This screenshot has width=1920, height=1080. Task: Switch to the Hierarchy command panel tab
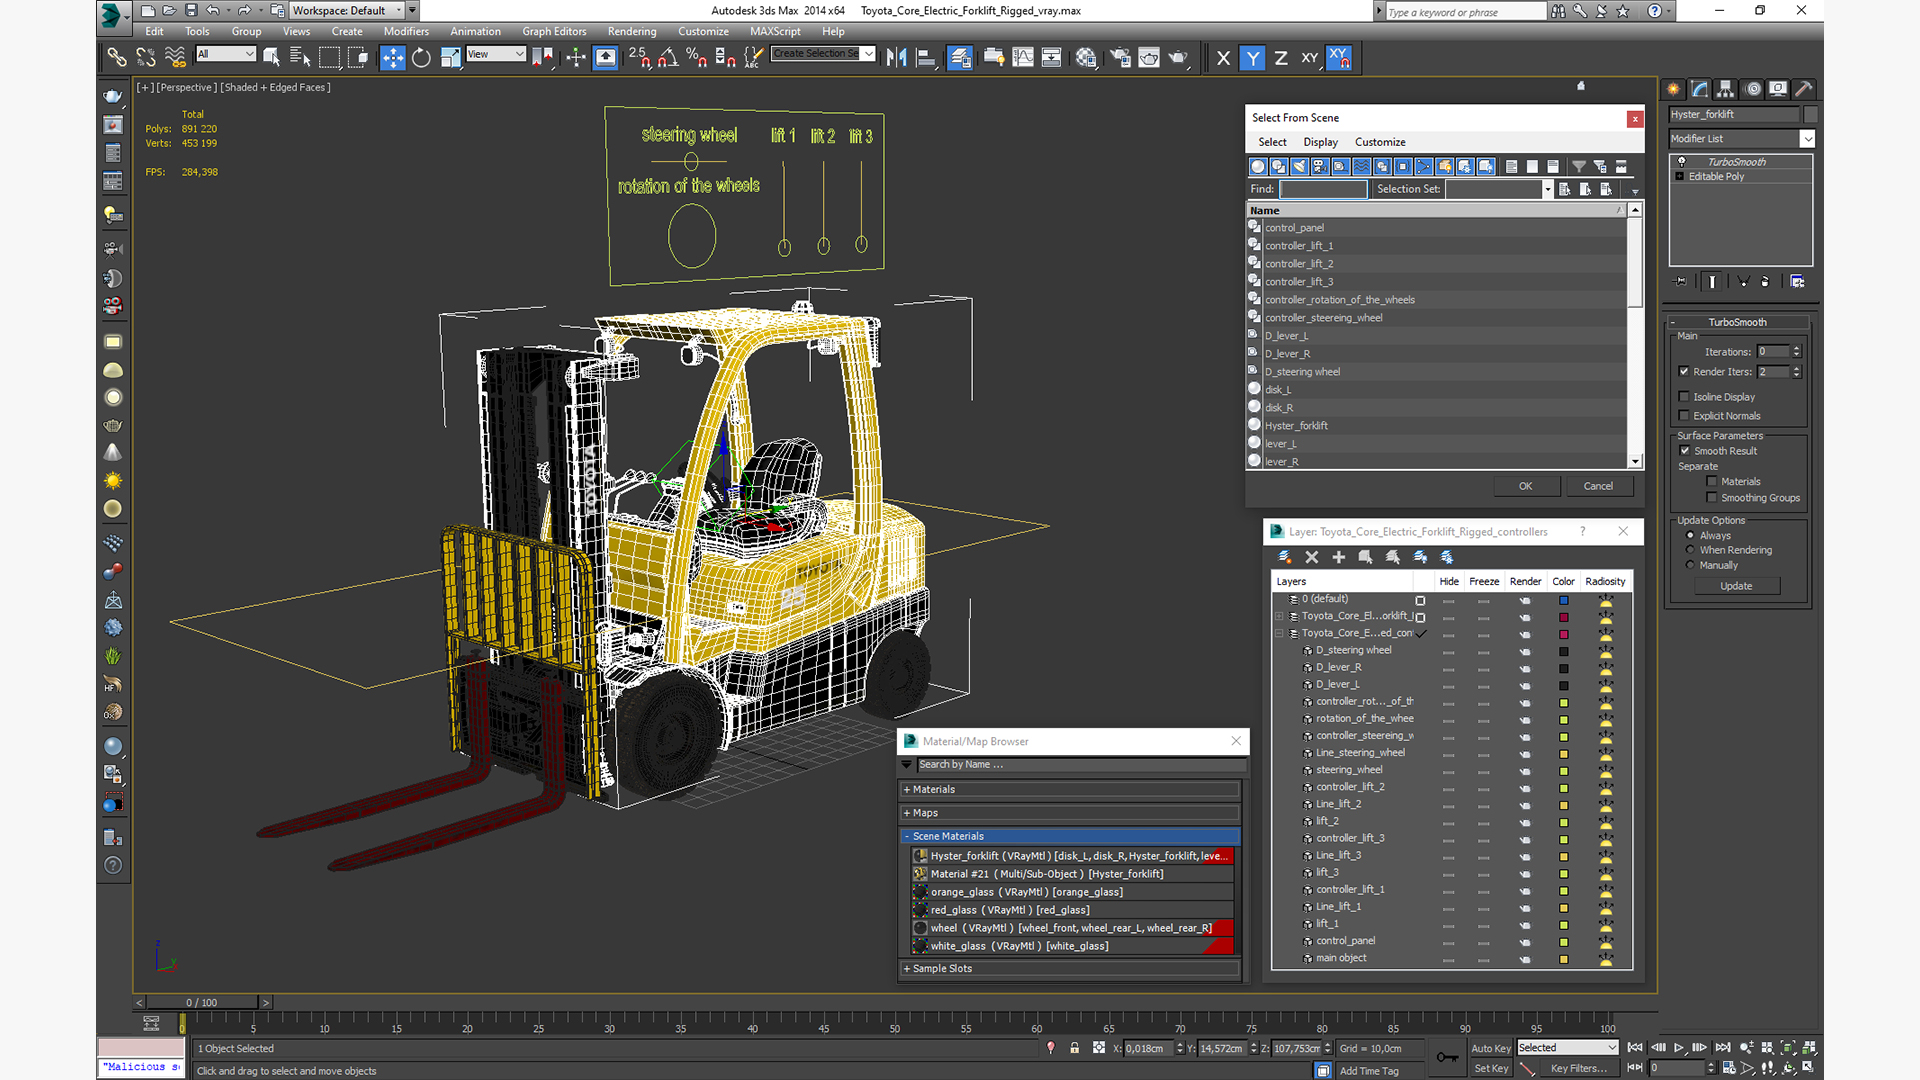click(x=1726, y=89)
